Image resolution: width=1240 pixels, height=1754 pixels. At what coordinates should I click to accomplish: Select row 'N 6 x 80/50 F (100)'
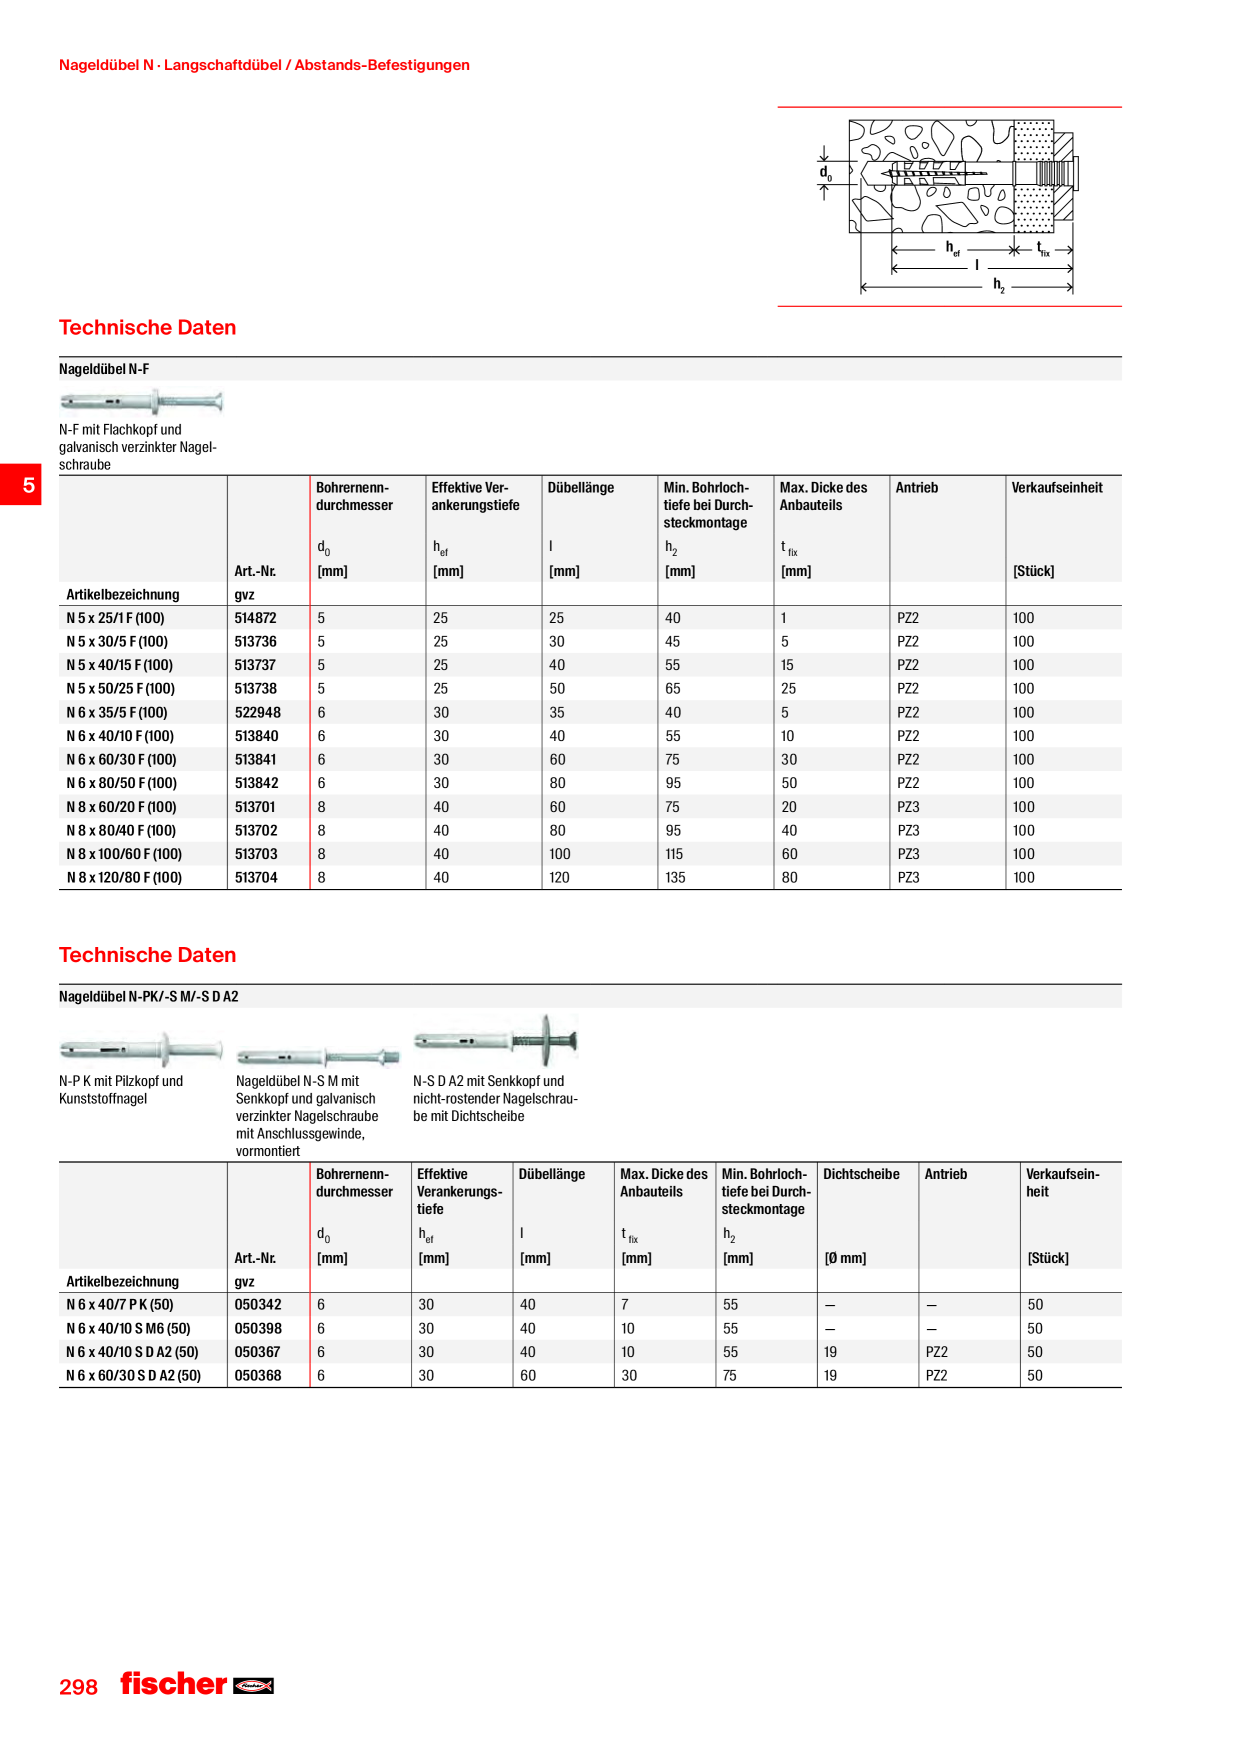pyautogui.click(x=590, y=783)
